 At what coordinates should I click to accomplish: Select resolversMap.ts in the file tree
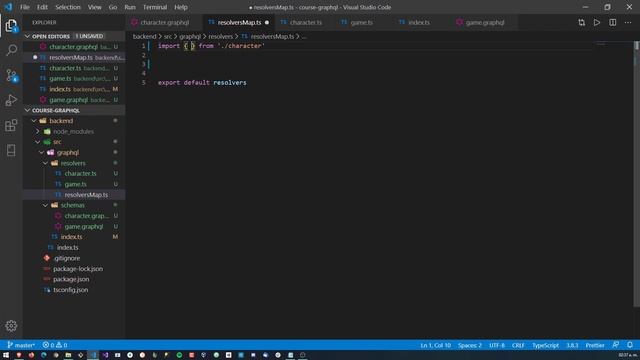86,195
